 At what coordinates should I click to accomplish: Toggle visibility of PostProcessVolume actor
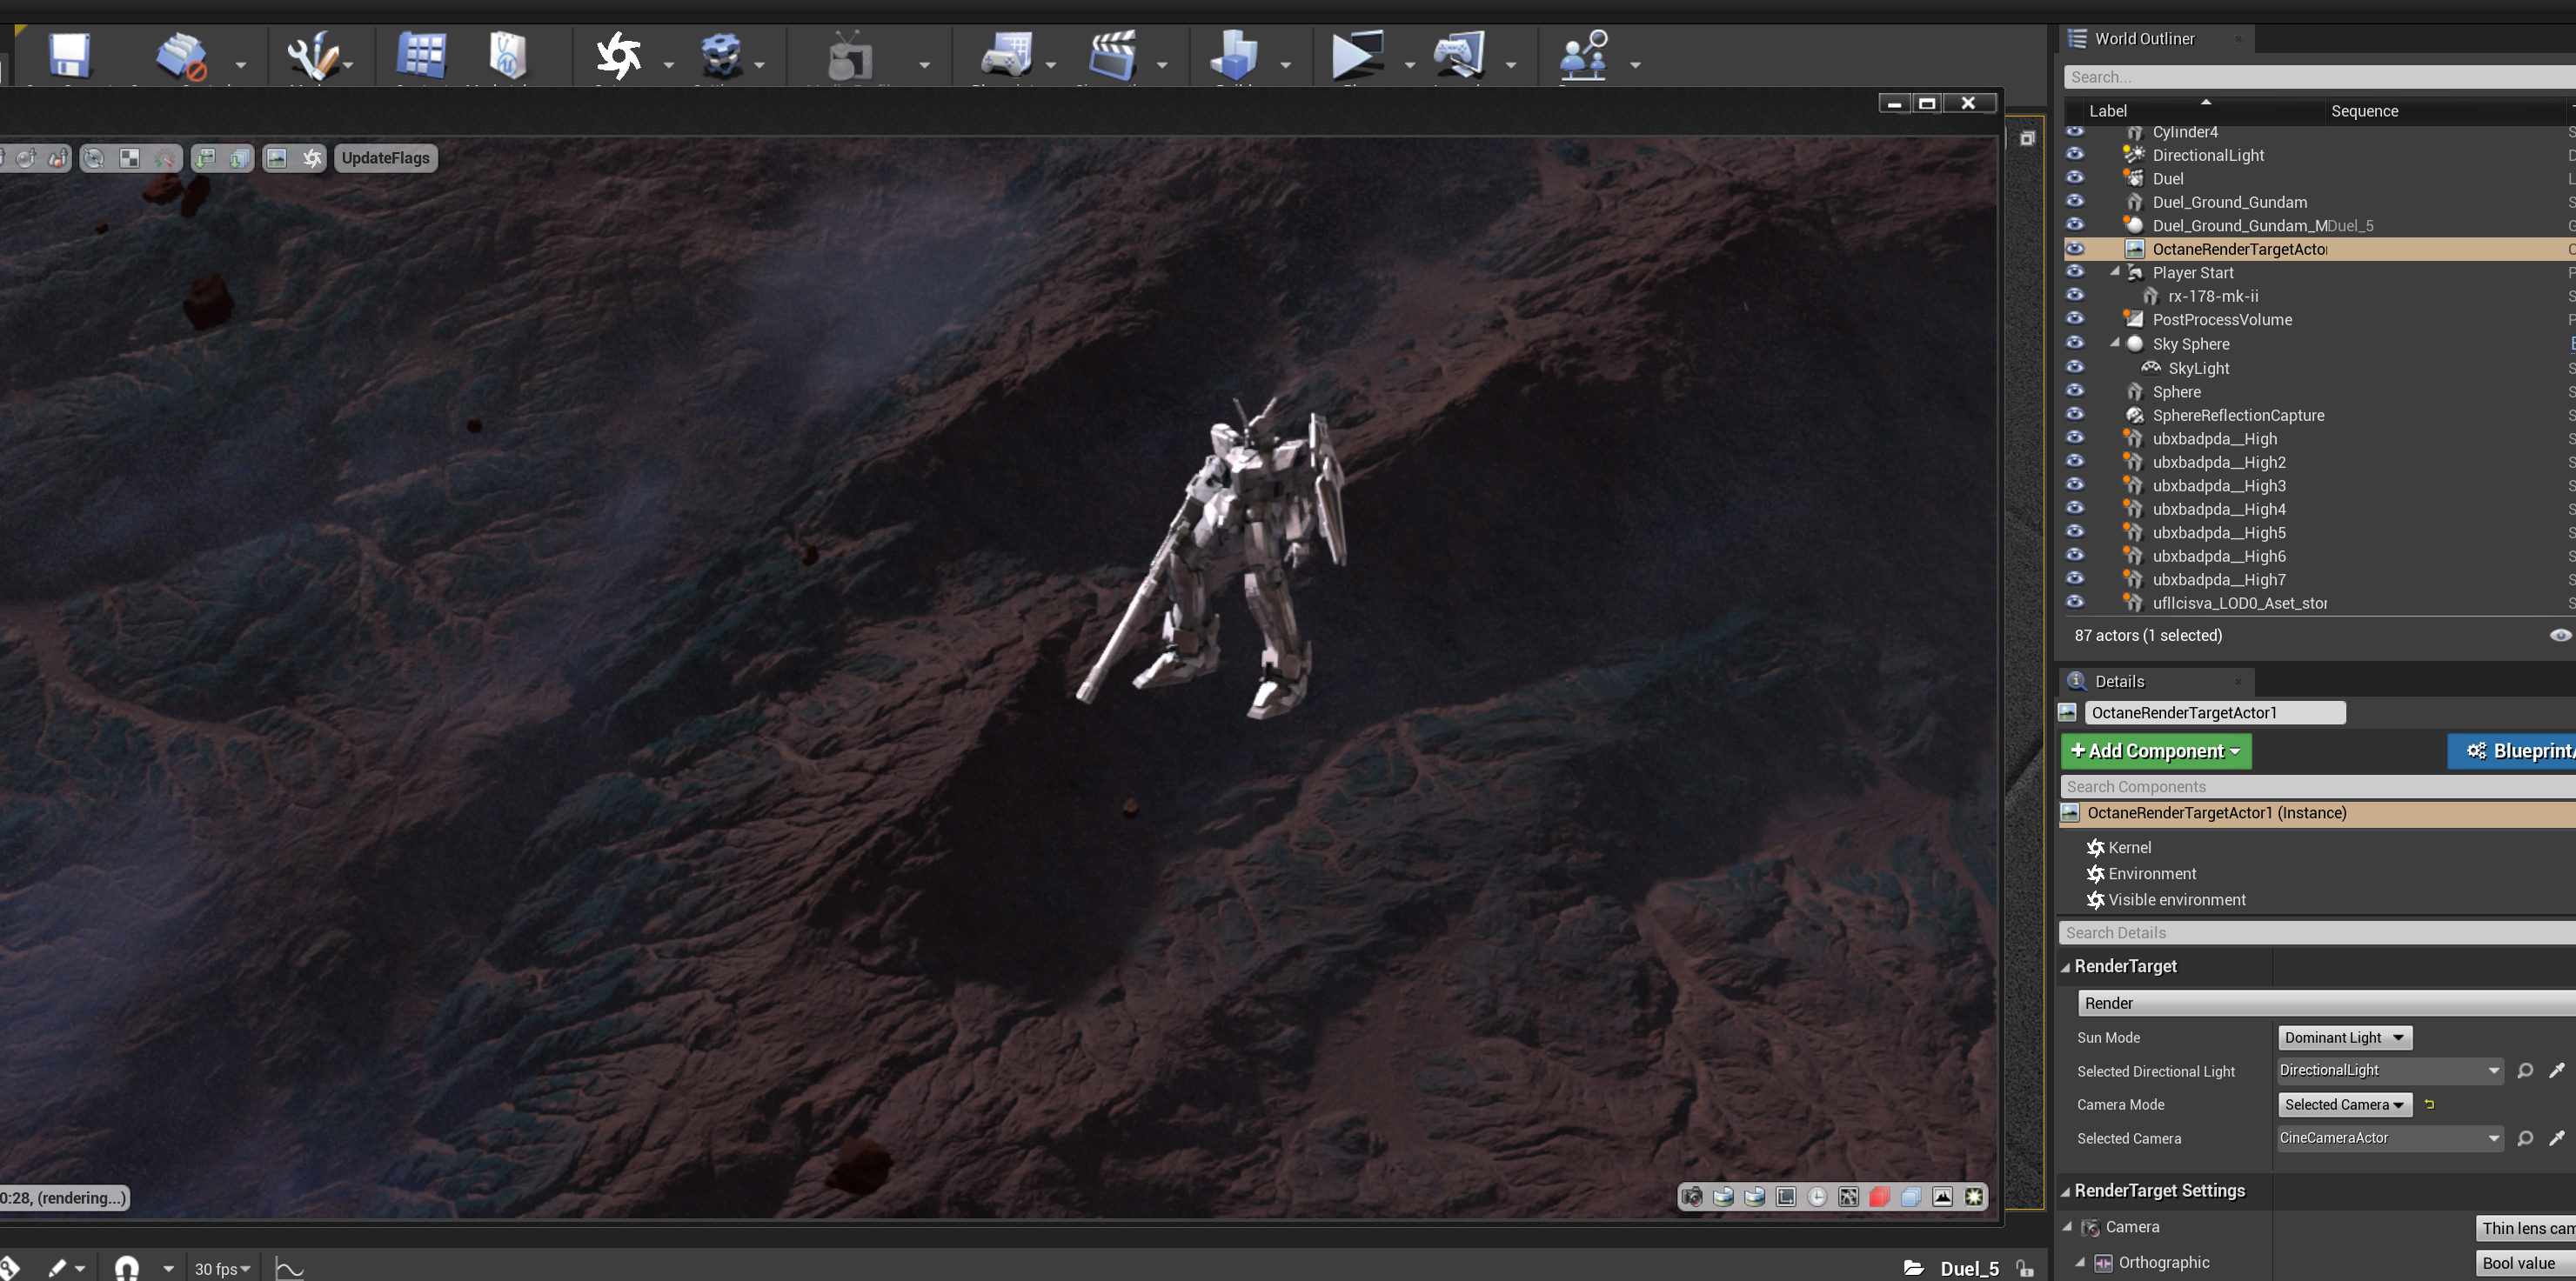coord(2075,320)
